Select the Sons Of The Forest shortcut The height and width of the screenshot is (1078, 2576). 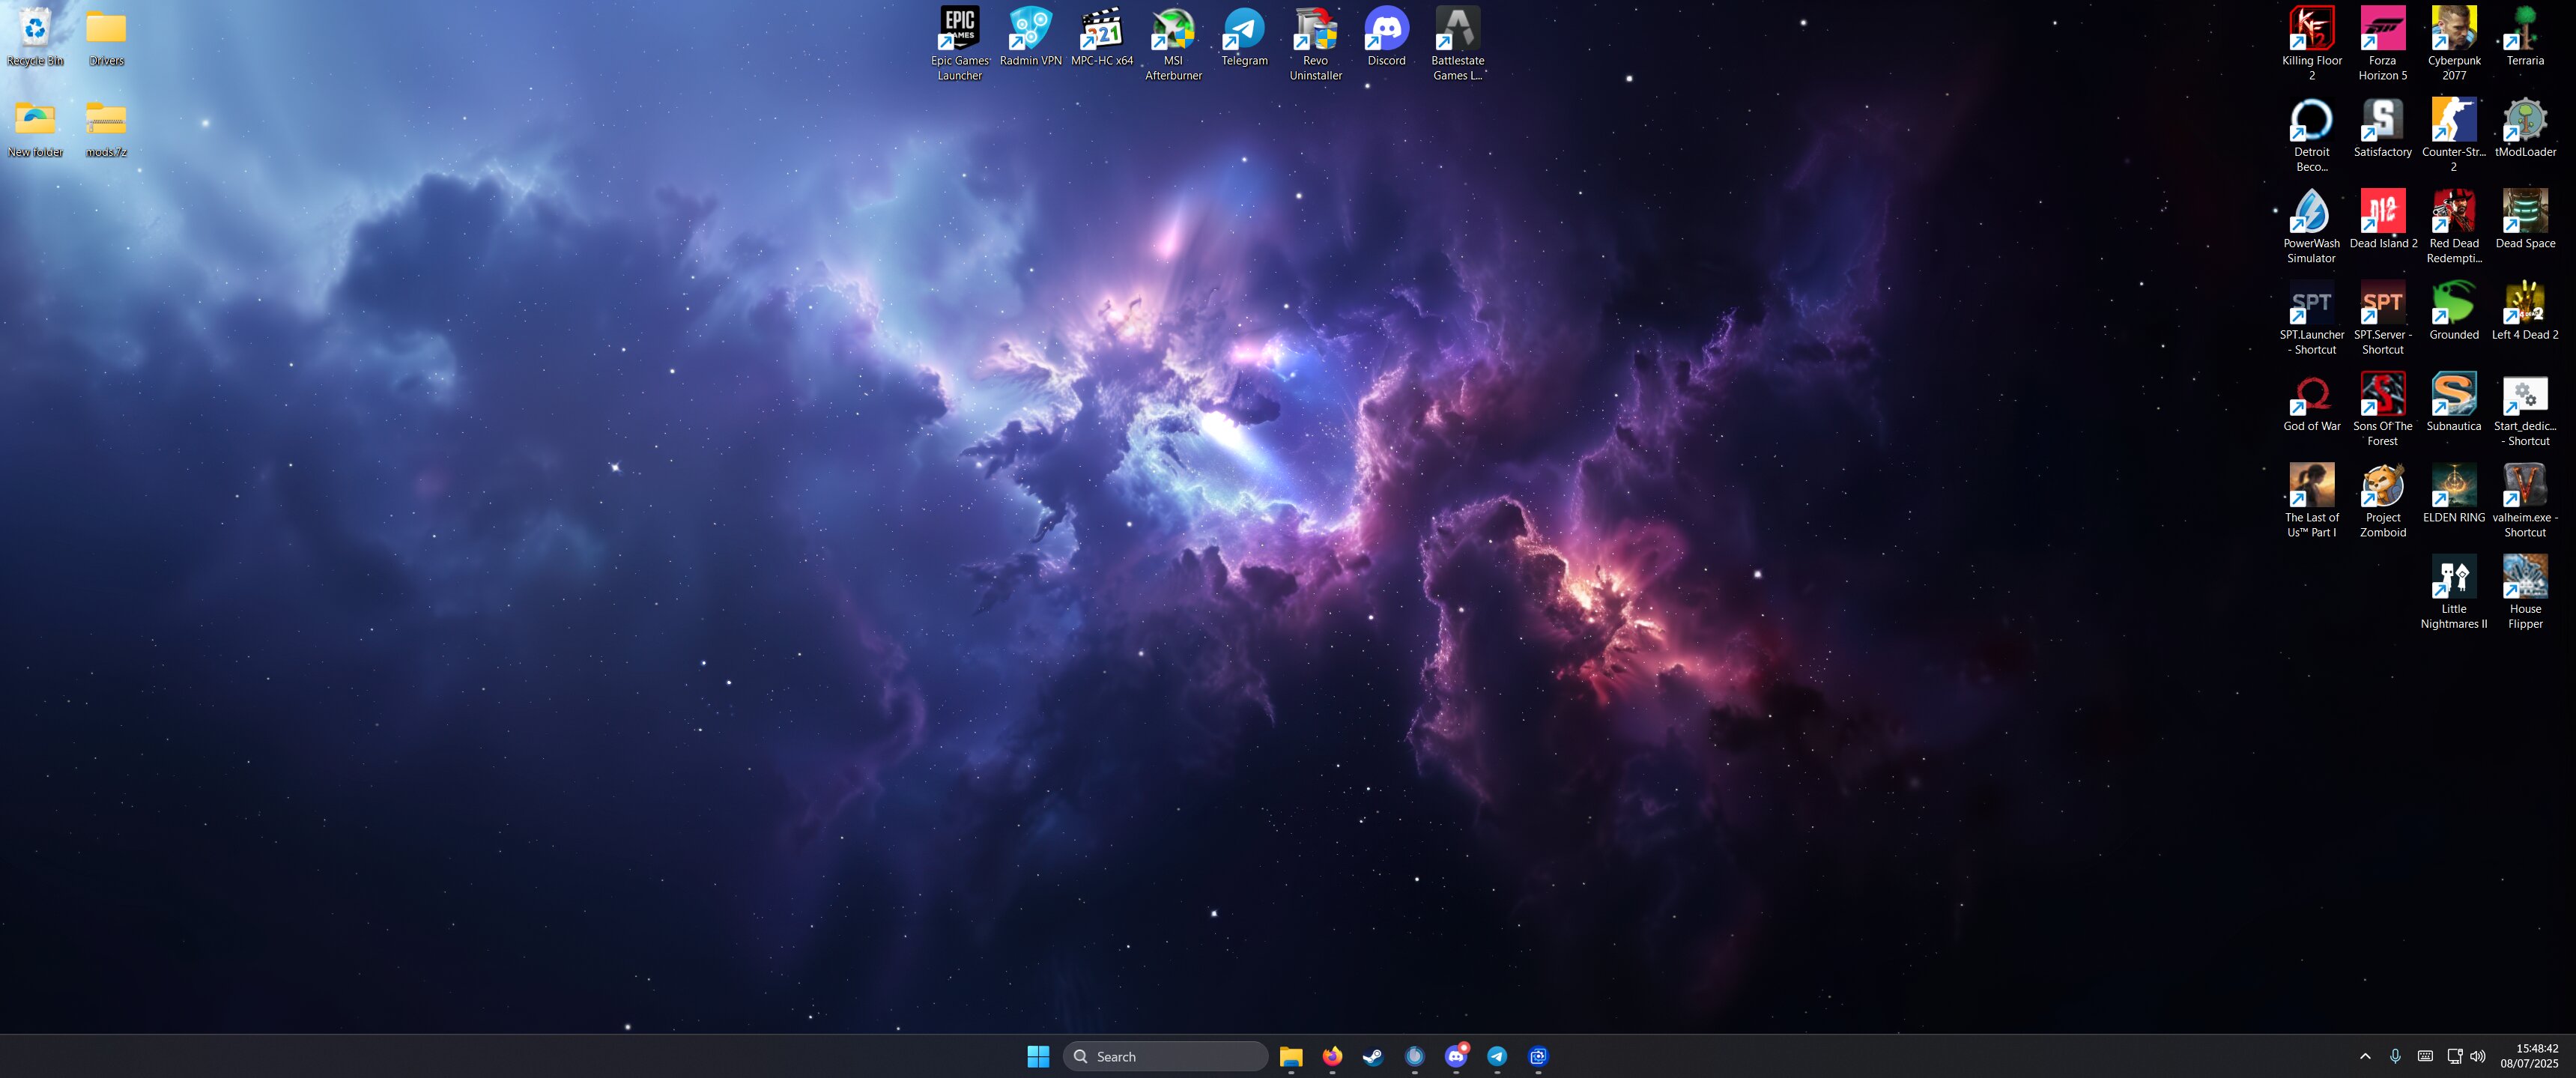[2382, 409]
